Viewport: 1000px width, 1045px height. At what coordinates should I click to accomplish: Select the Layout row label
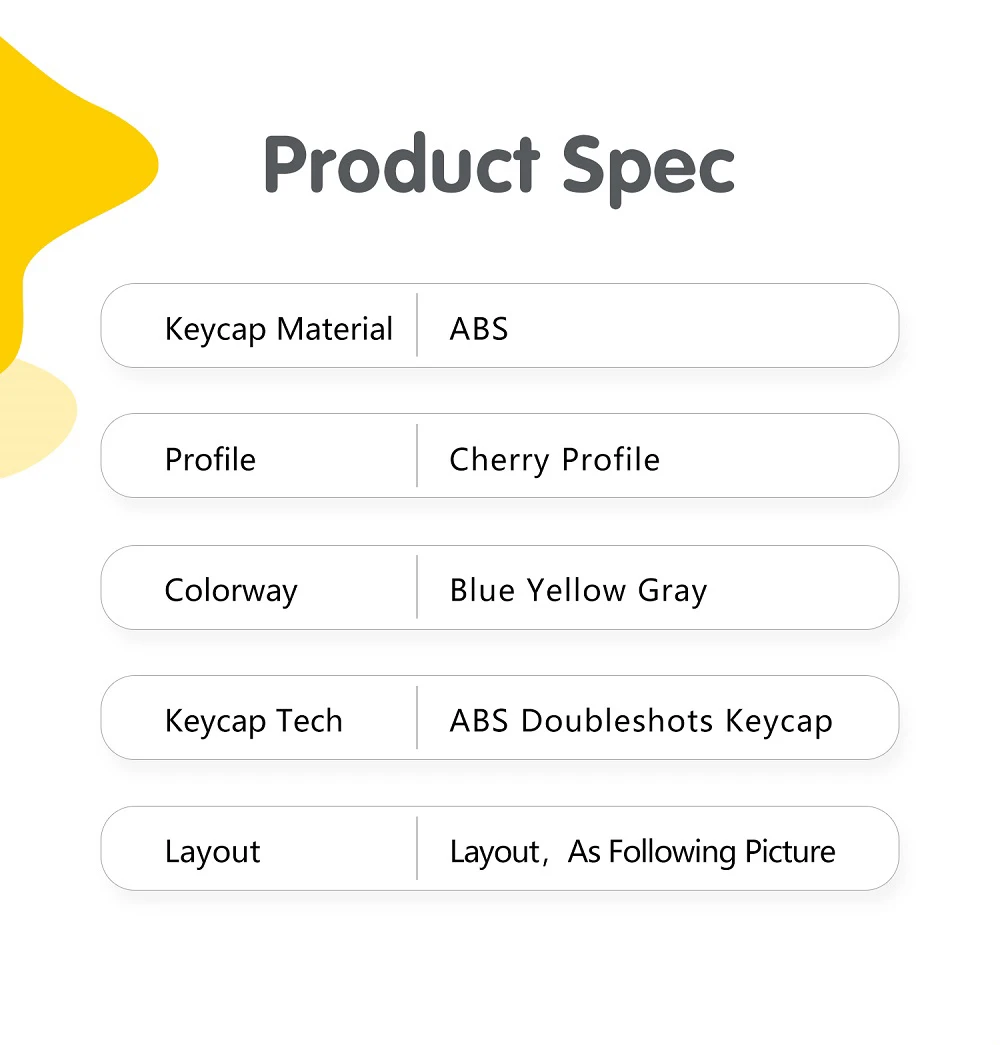(x=212, y=852)
